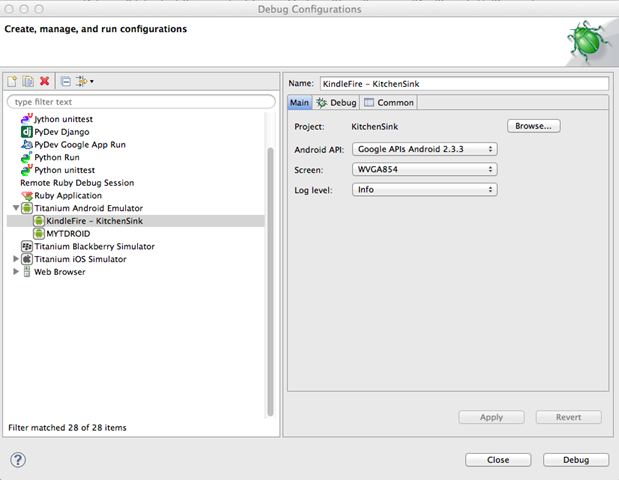The width and height of the screenshot is (619, 480).
Task: Open the Log level dropdown
Action: tap(425, 189)
